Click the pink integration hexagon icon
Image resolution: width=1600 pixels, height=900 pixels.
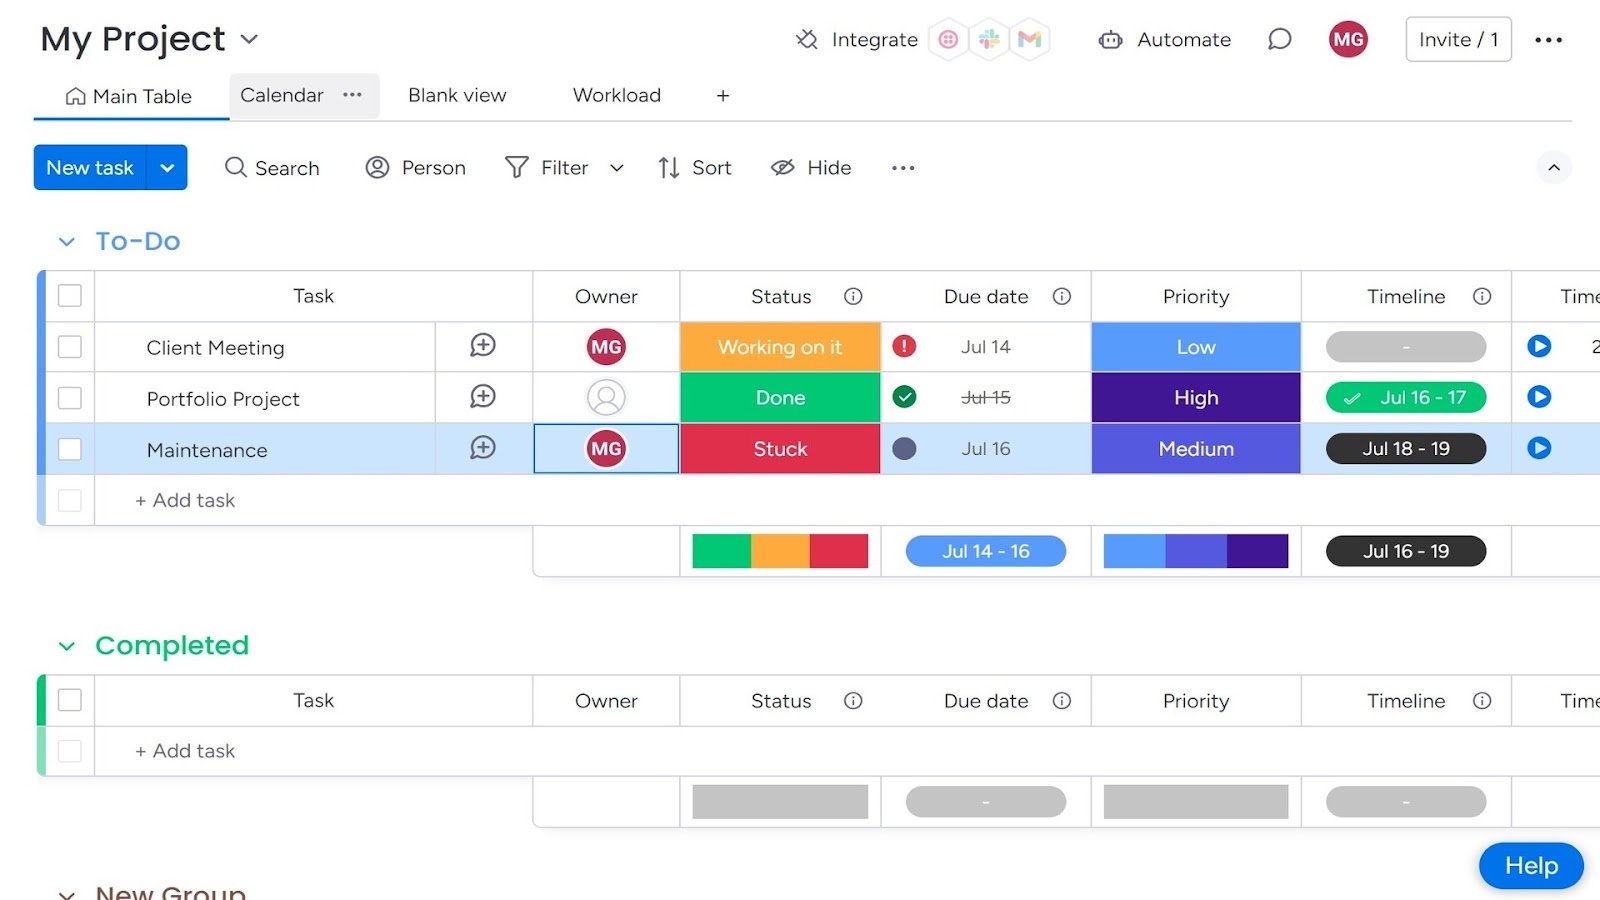point(948,40)
